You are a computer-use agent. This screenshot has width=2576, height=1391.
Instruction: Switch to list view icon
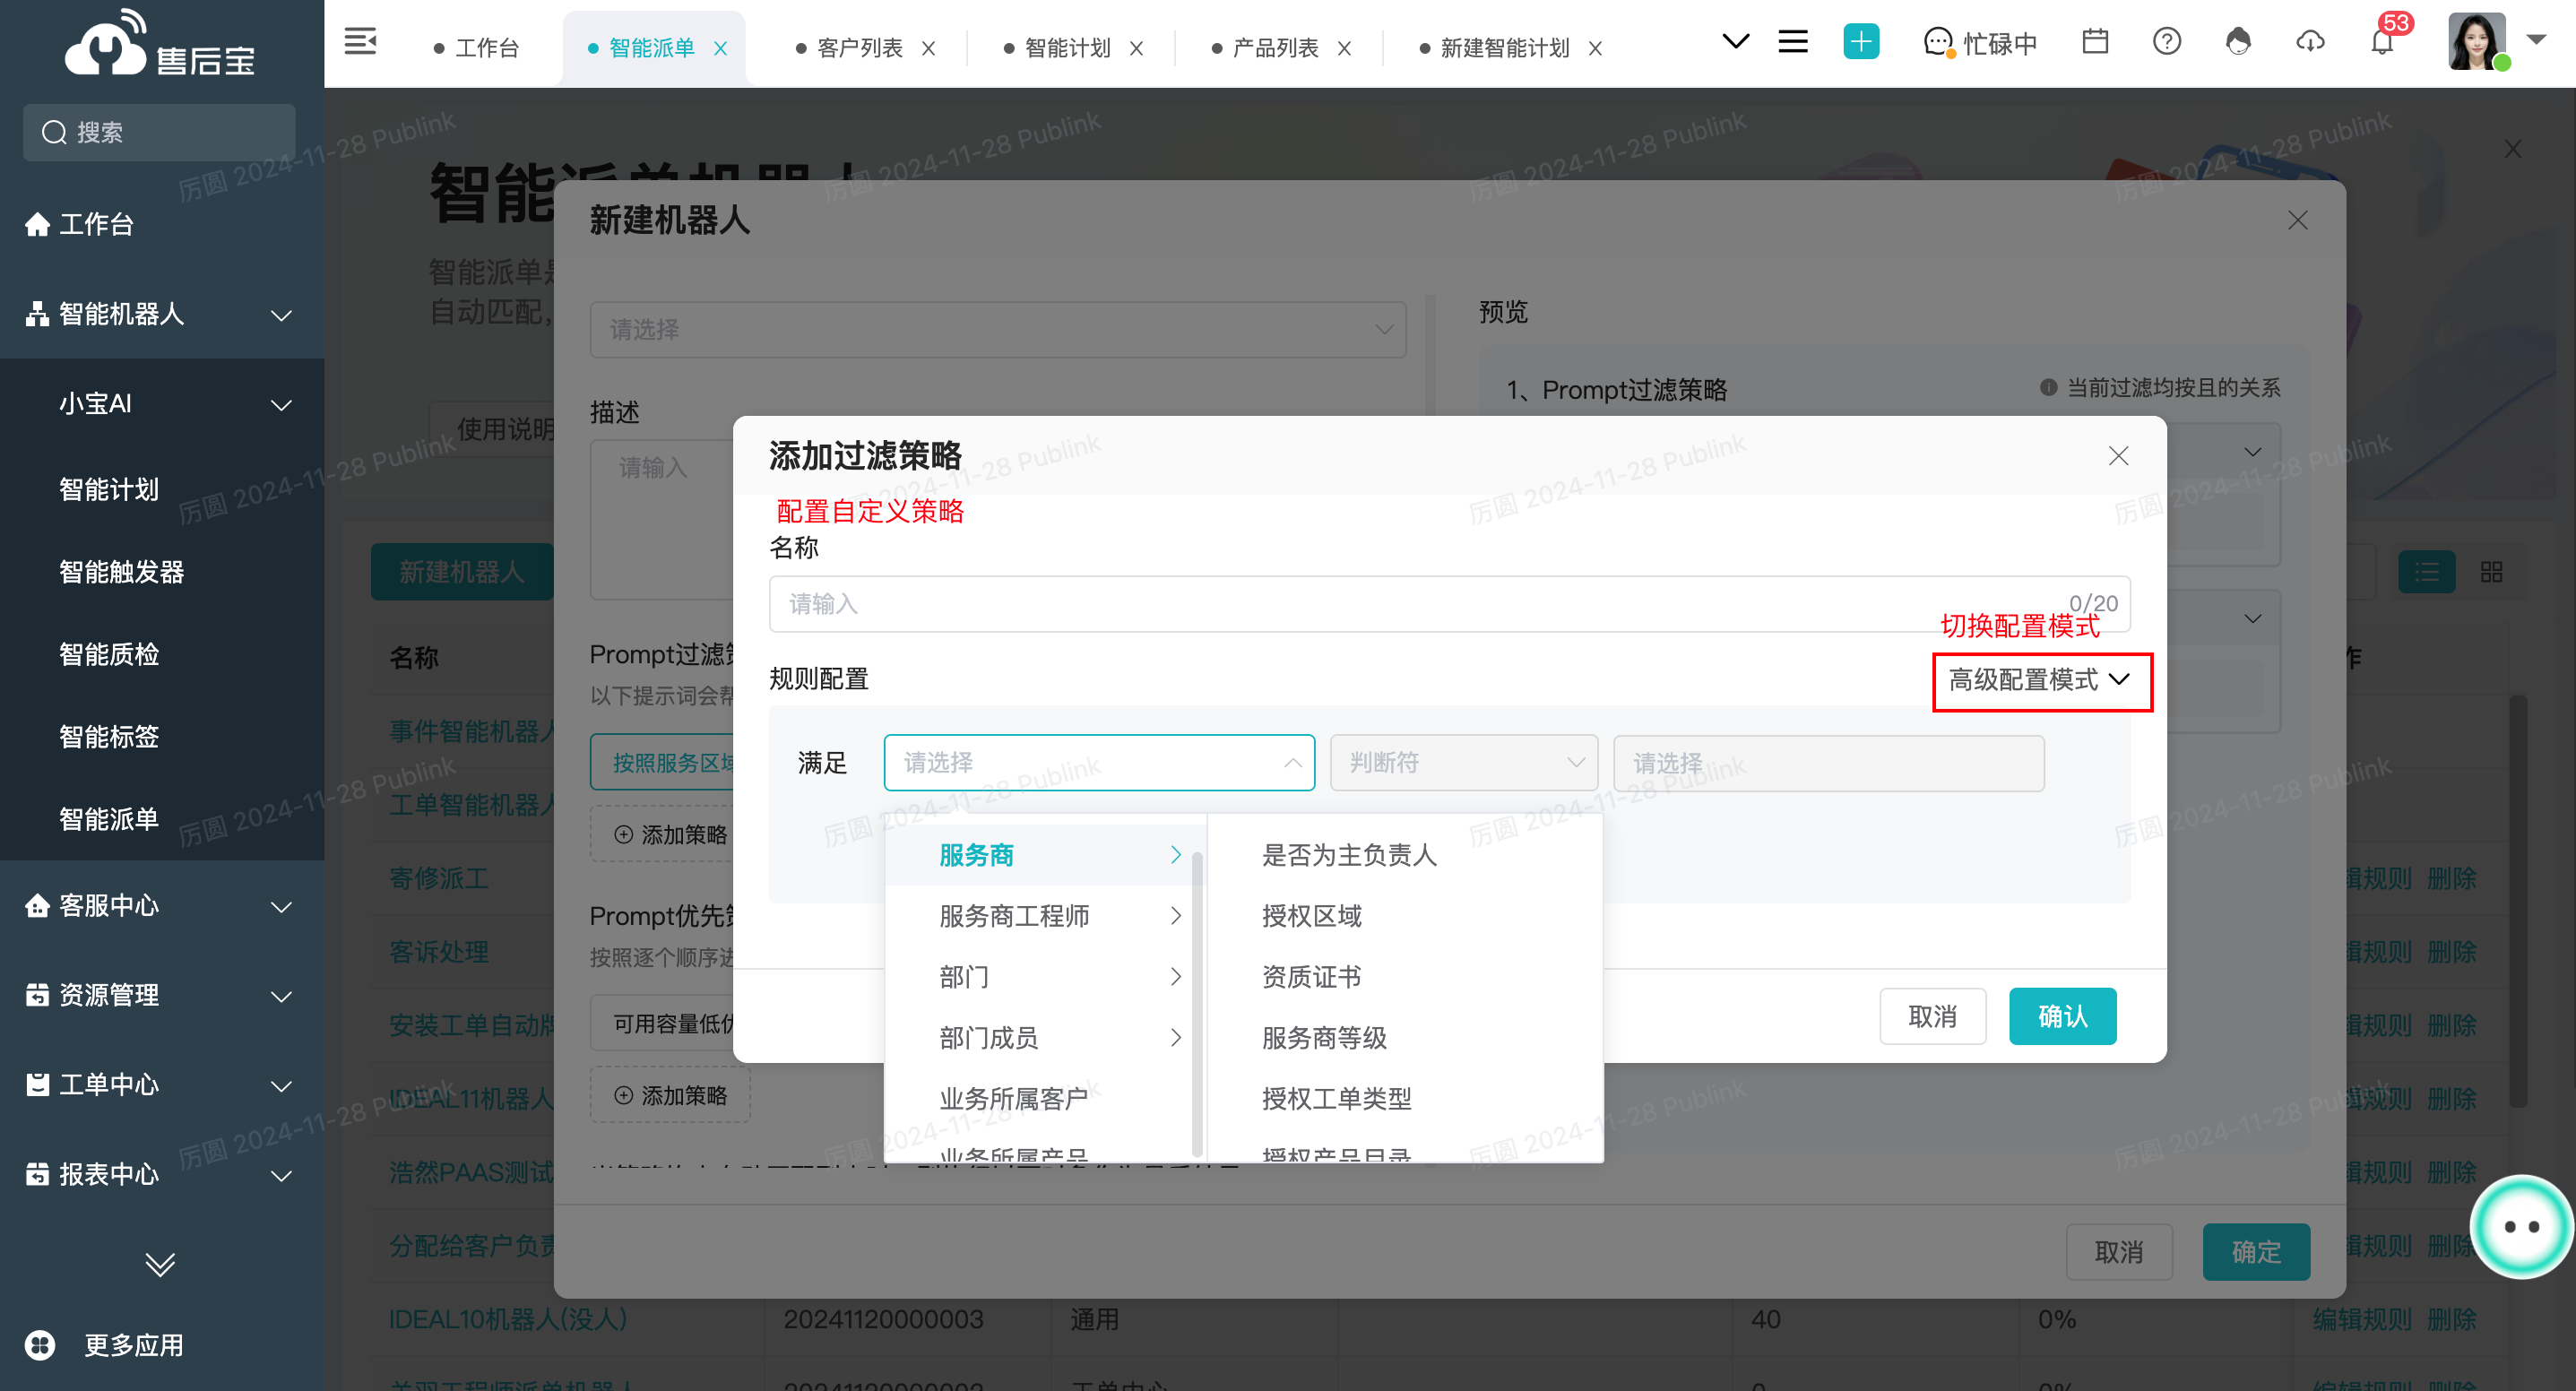point(2426,572)
